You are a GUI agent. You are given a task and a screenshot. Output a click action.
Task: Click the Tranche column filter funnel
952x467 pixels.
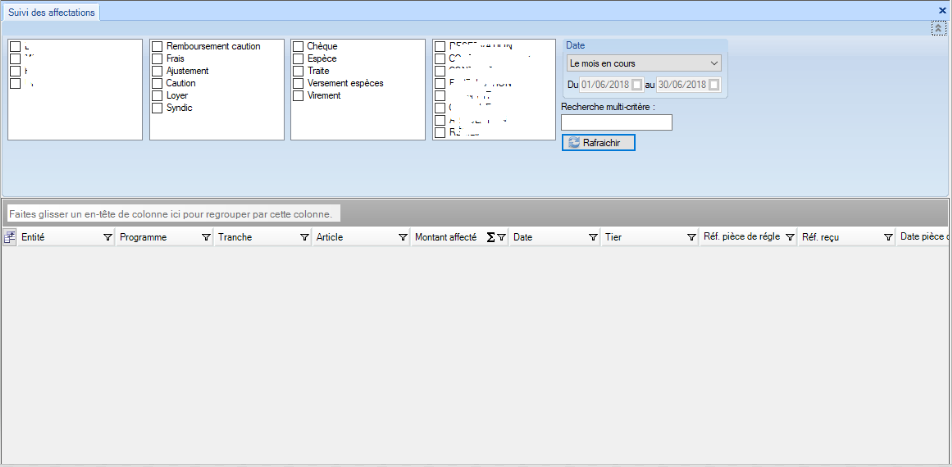pyautogui.click(x=303, y=238)
